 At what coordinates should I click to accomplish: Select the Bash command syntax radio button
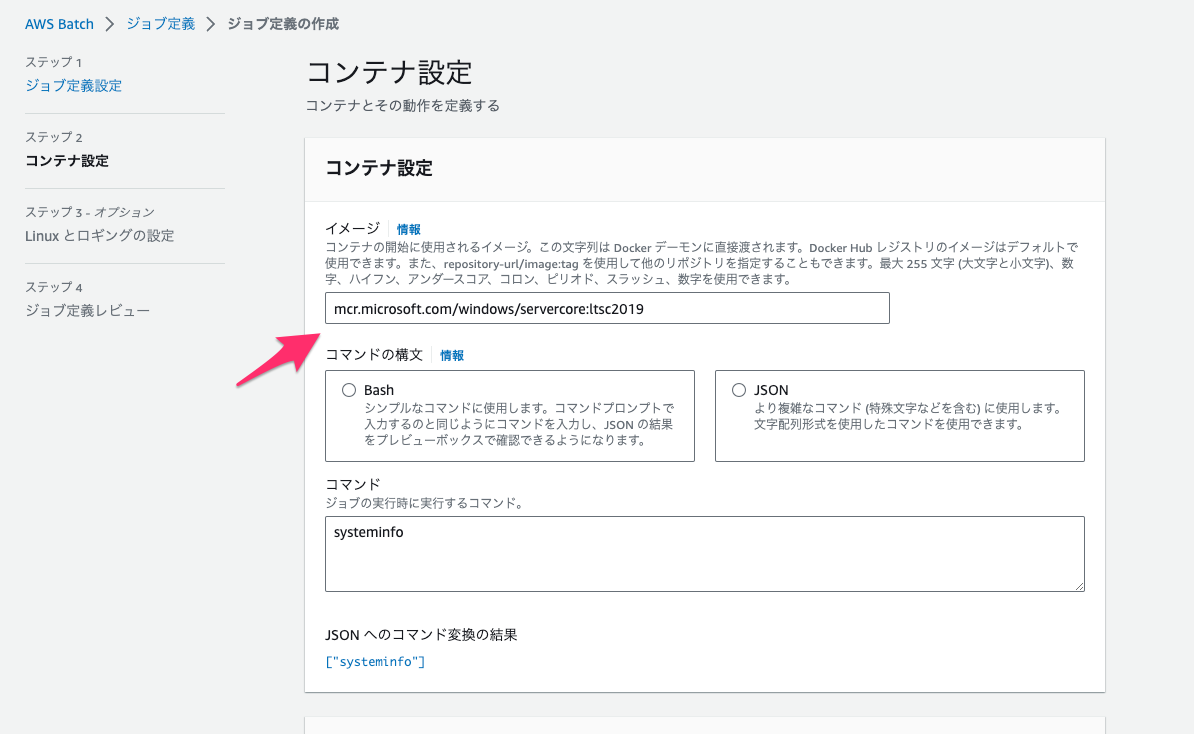[x=352, y=390]
